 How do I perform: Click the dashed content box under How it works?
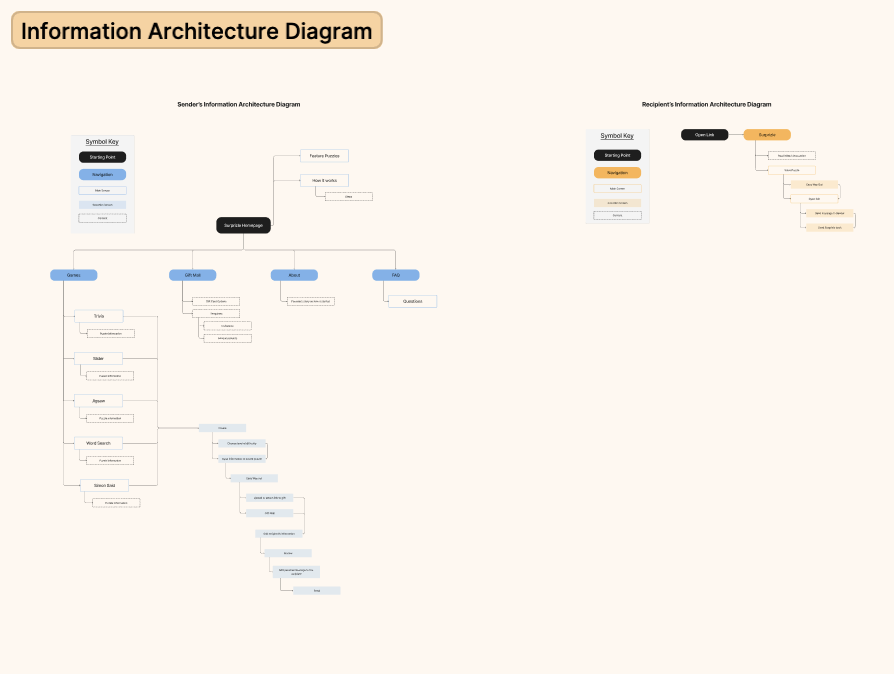tap(349, 197)
